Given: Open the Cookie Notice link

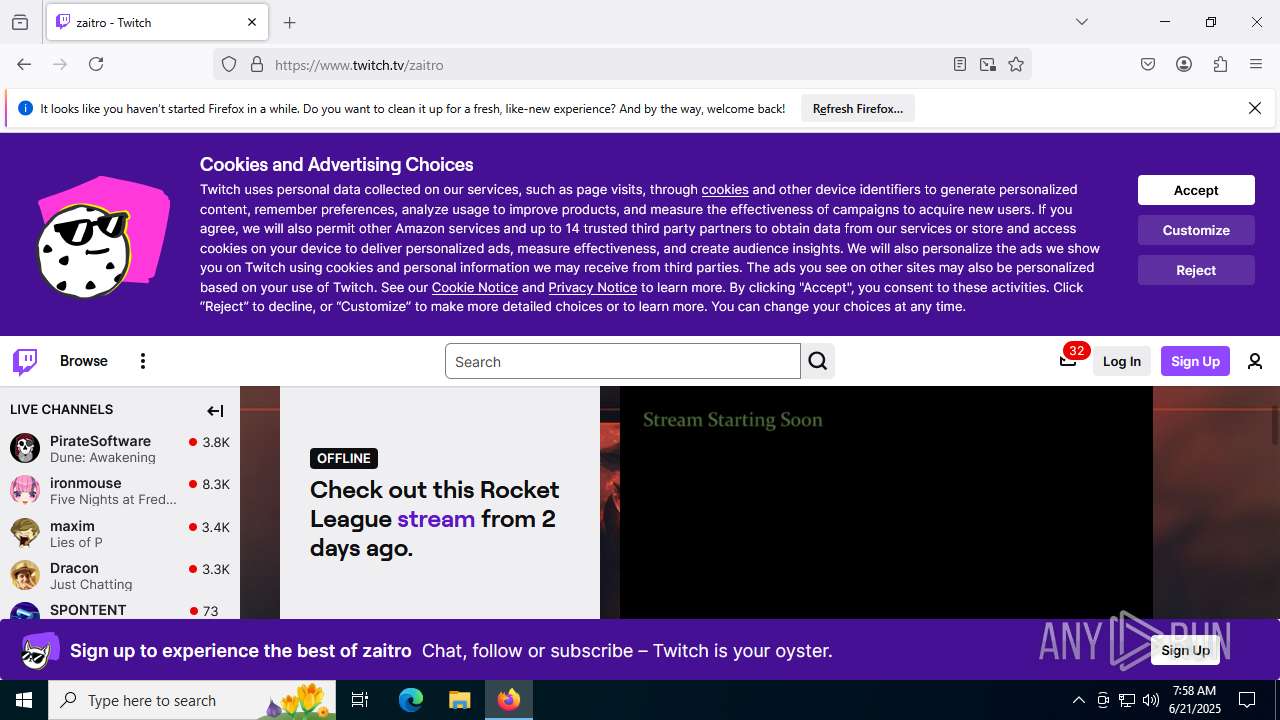Looking at the screenshot, I should pyautogui.click(x=475, y=287).
